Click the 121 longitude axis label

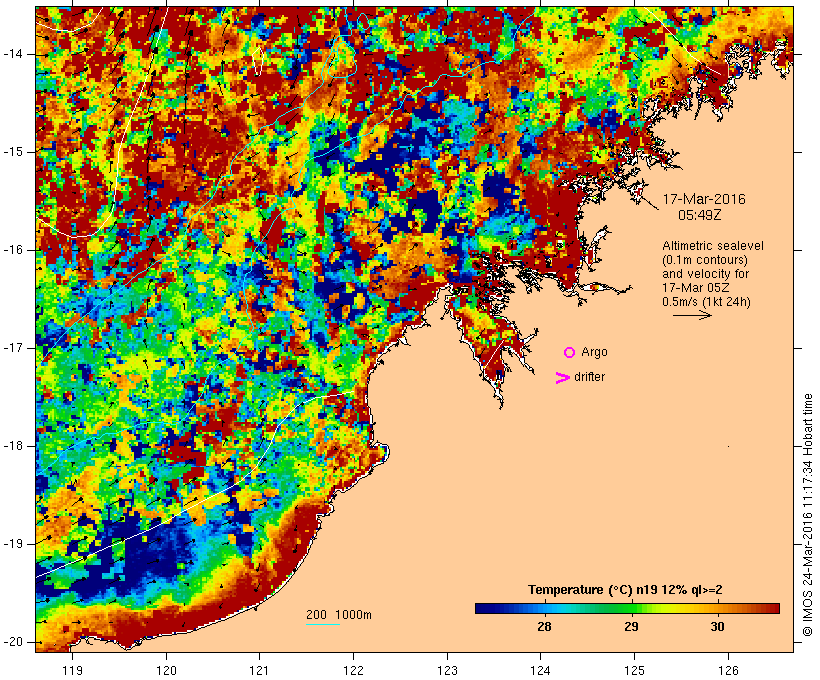click(259, 670)
